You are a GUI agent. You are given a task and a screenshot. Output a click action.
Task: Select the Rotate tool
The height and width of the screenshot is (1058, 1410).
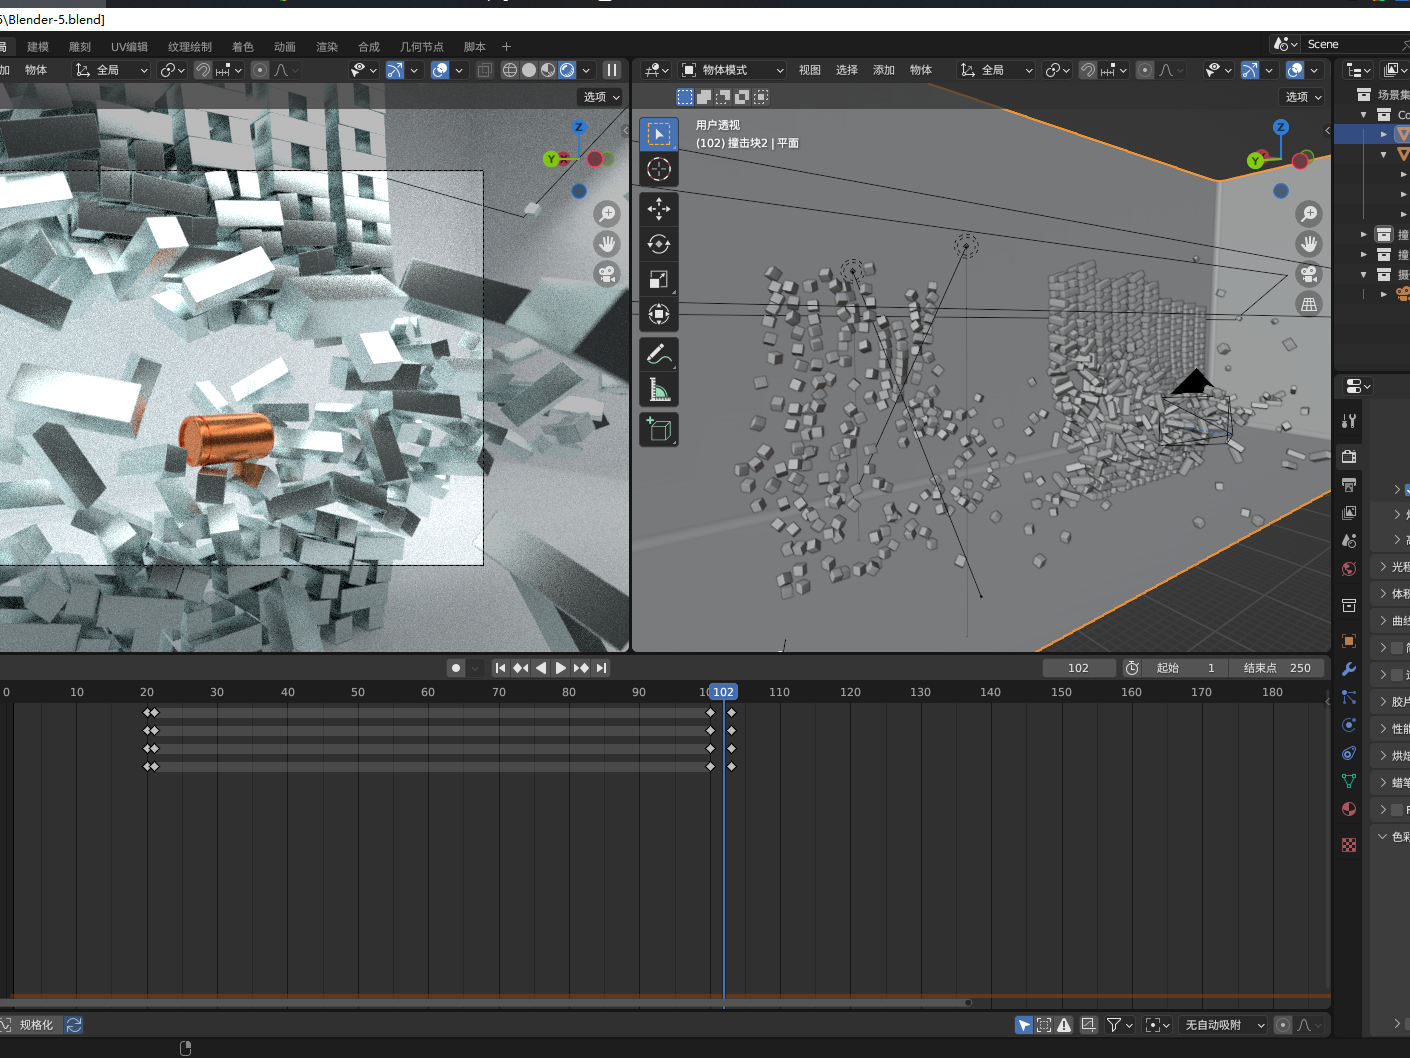[x=659, y=243]
